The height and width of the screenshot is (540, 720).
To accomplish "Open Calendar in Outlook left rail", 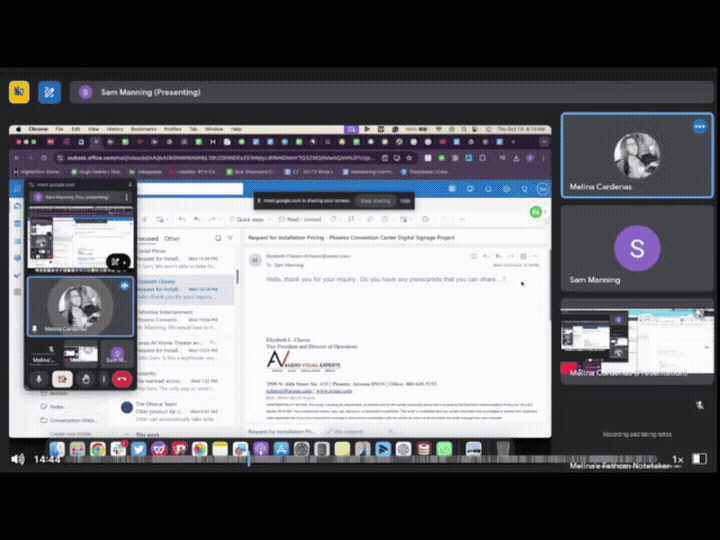I will [x=17, y=224].
